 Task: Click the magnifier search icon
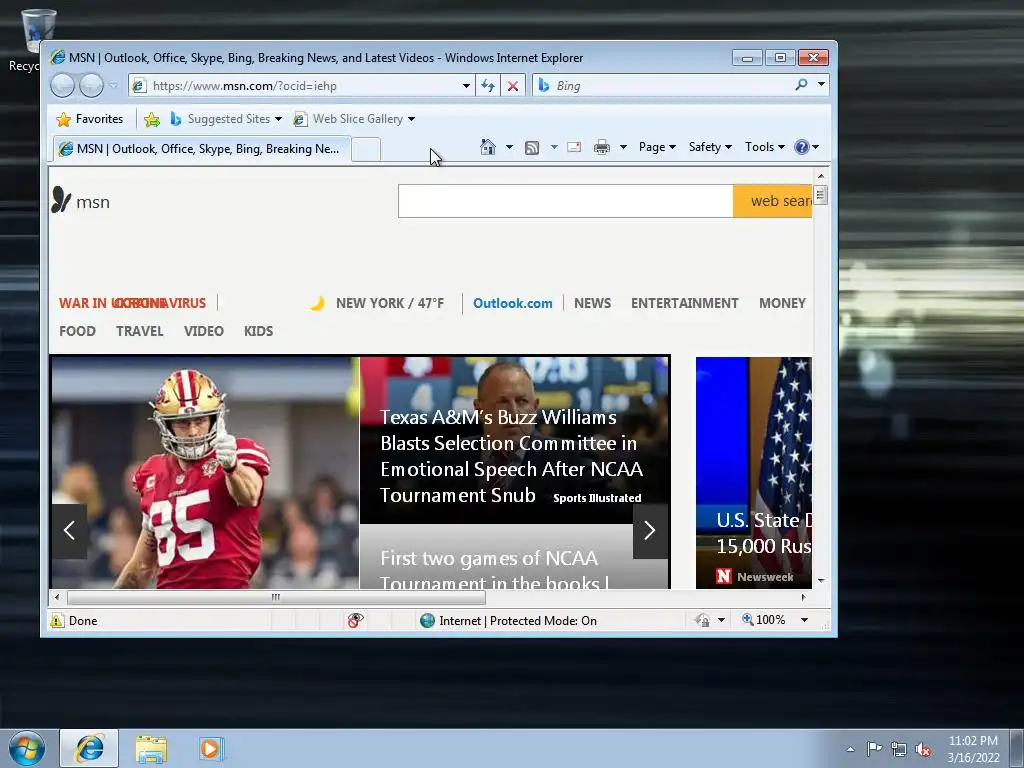pos(801,85)
